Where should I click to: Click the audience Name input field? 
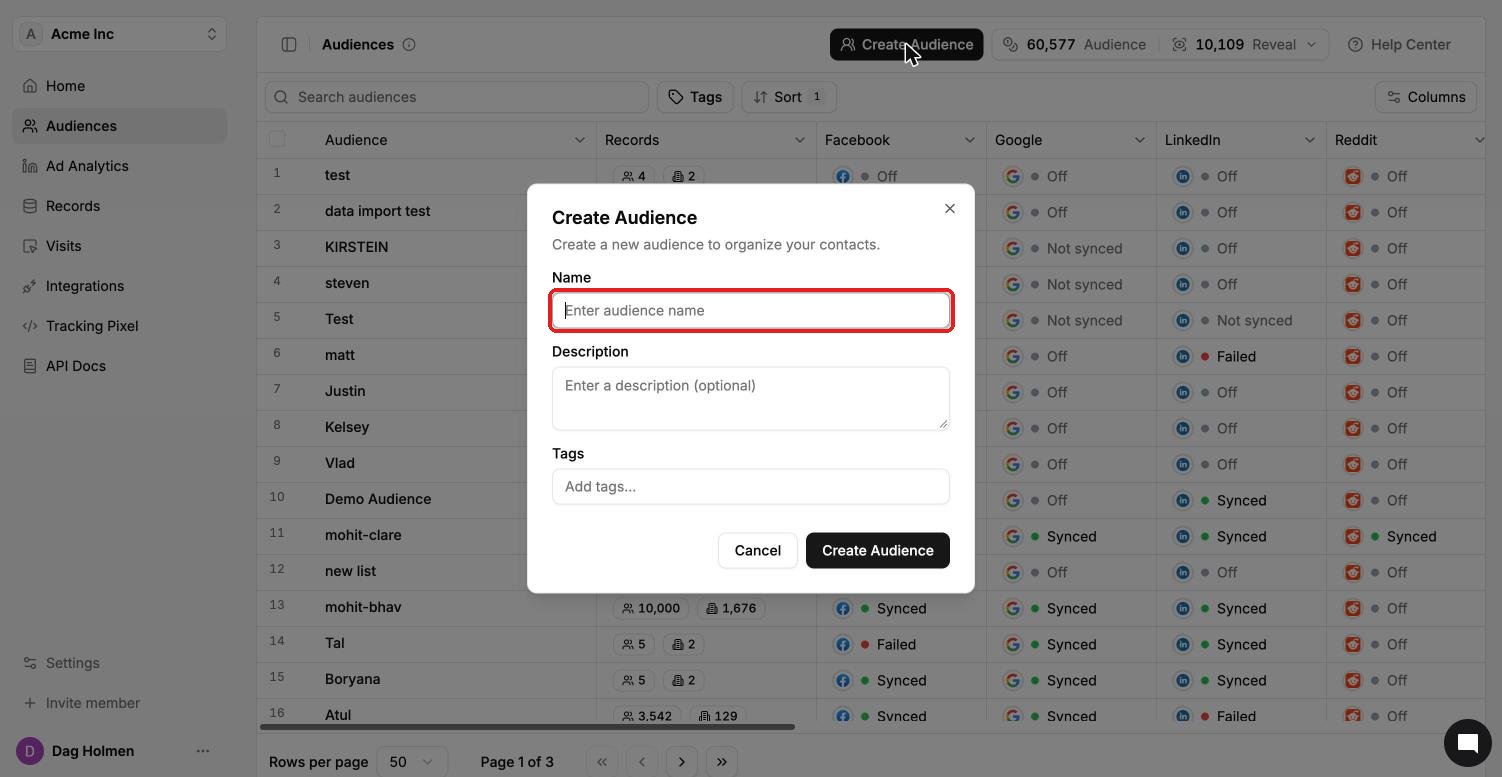coord(751,310)
